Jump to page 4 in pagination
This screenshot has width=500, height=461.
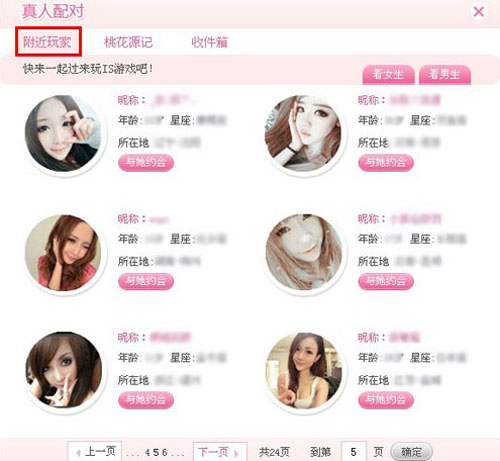click(x=147, y=453)
